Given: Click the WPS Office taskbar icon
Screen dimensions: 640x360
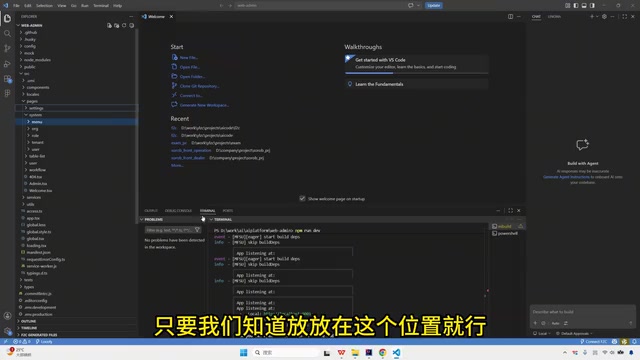Looking at the screenshot, I should click(341, 353).
